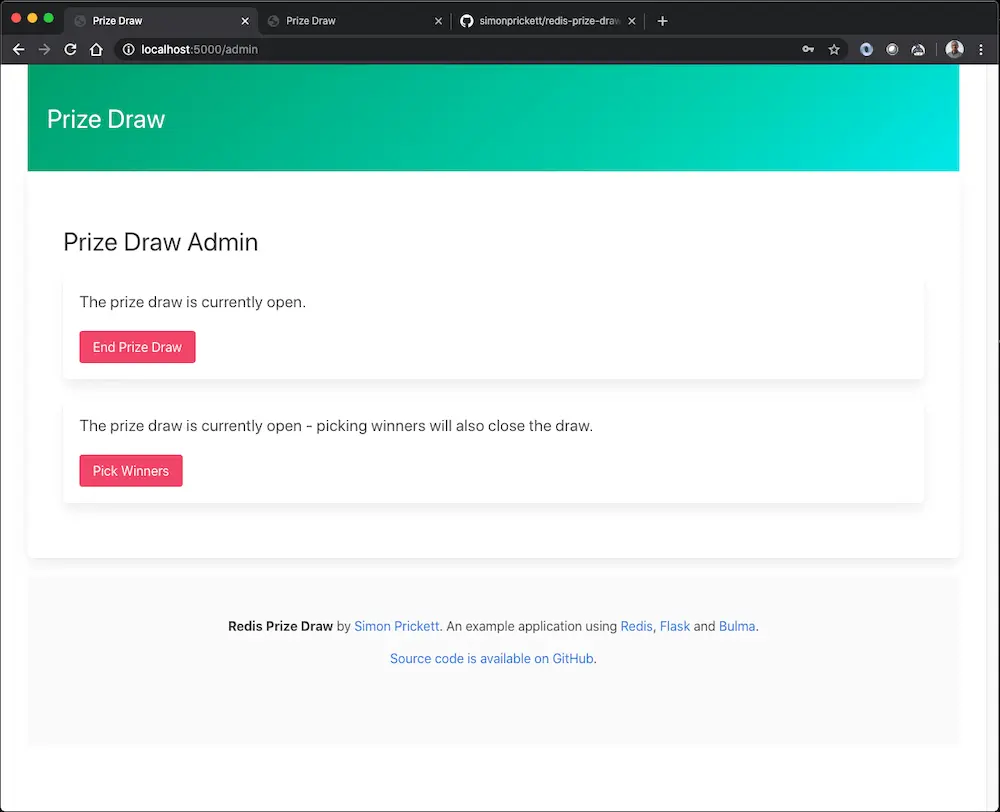Bookmark this page with the star icon
The width and height of the screenshot is (1000, 812).
tap(834, 49)
